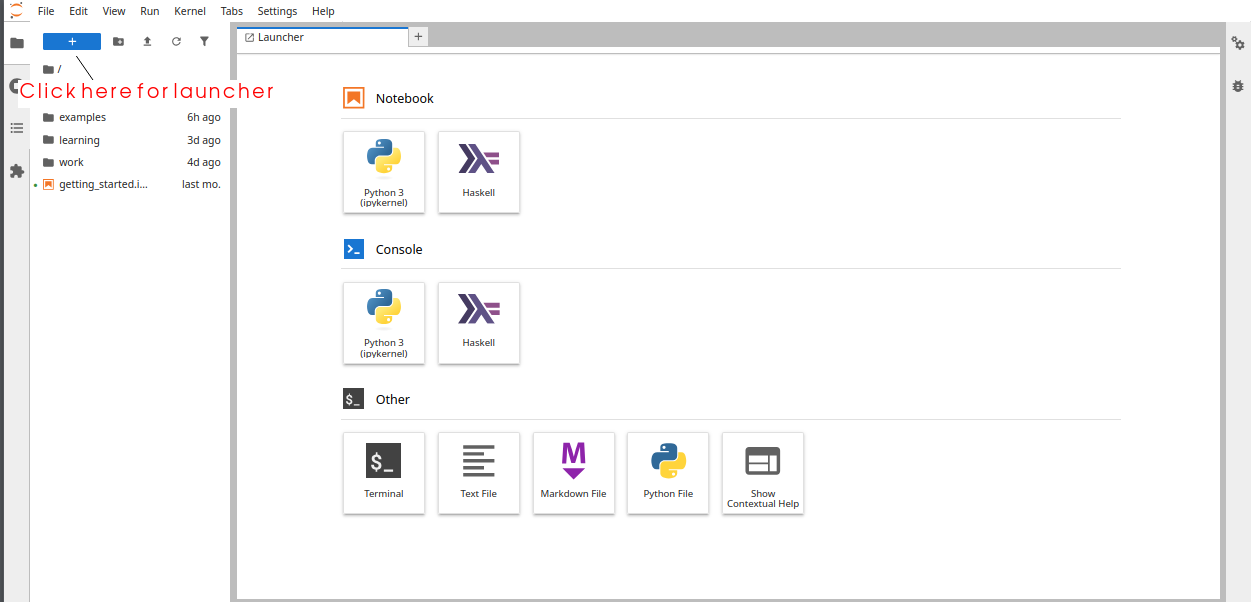Create a new Python File
This screenshot has height=602, width=1251.
[668, 473]
